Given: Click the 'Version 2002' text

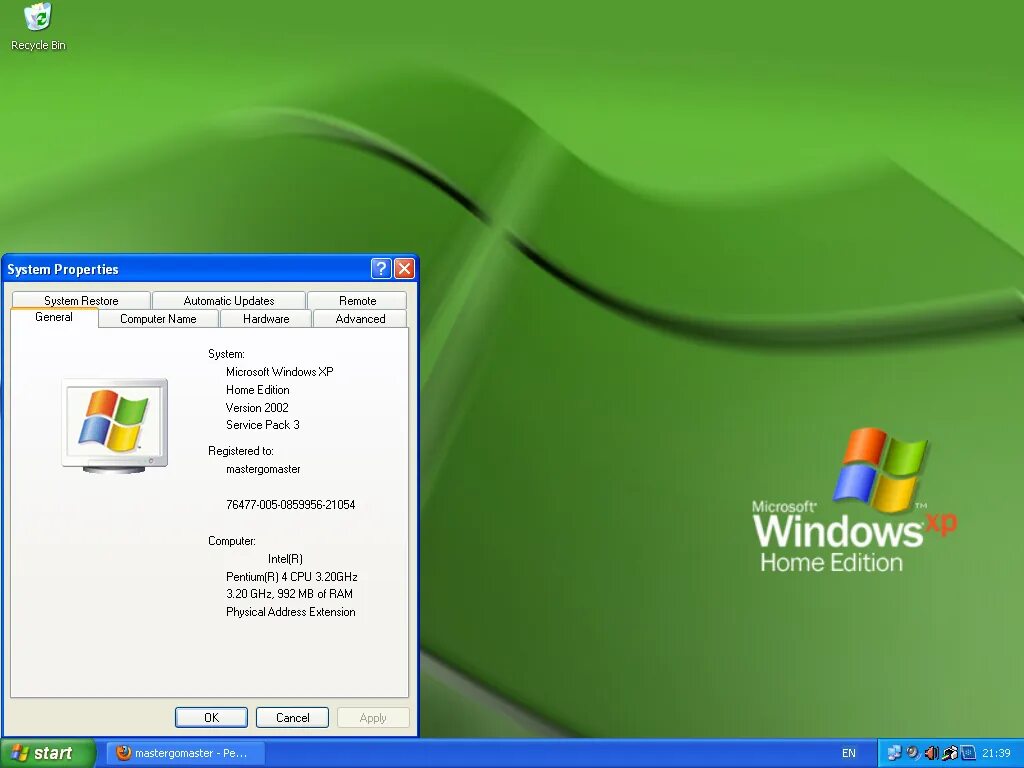Looking at the screenshot, I should [257, 408].
